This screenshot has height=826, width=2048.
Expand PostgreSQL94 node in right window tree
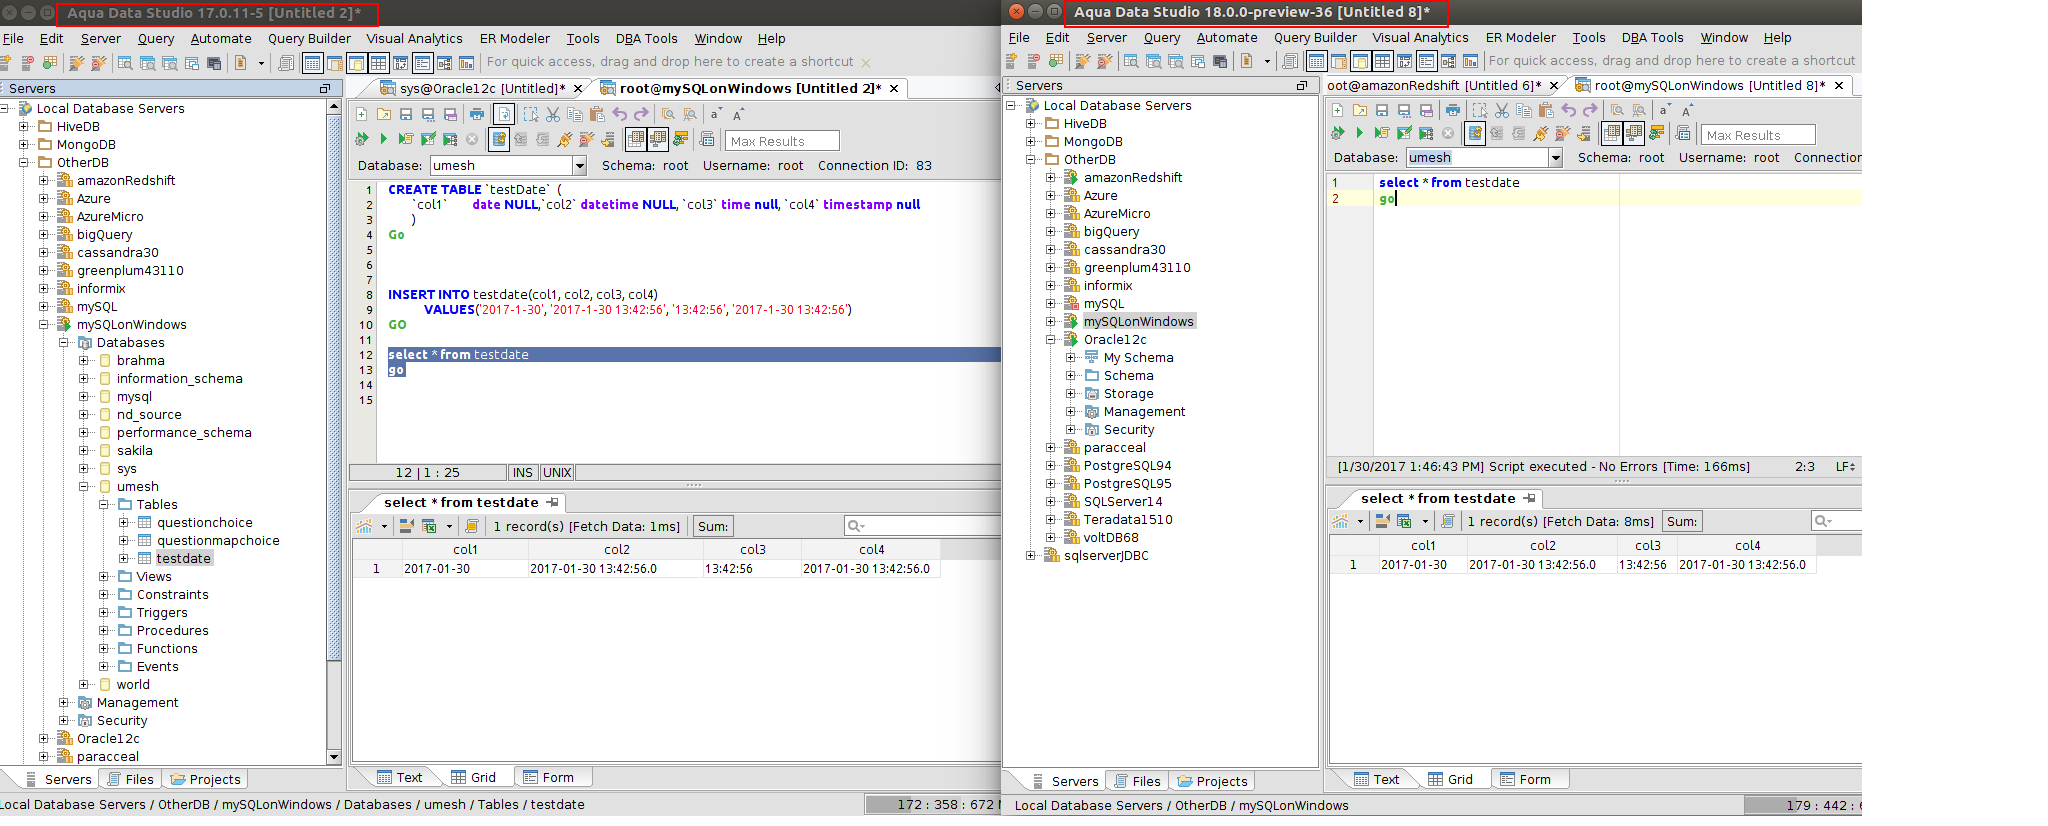coord(1051,466)
